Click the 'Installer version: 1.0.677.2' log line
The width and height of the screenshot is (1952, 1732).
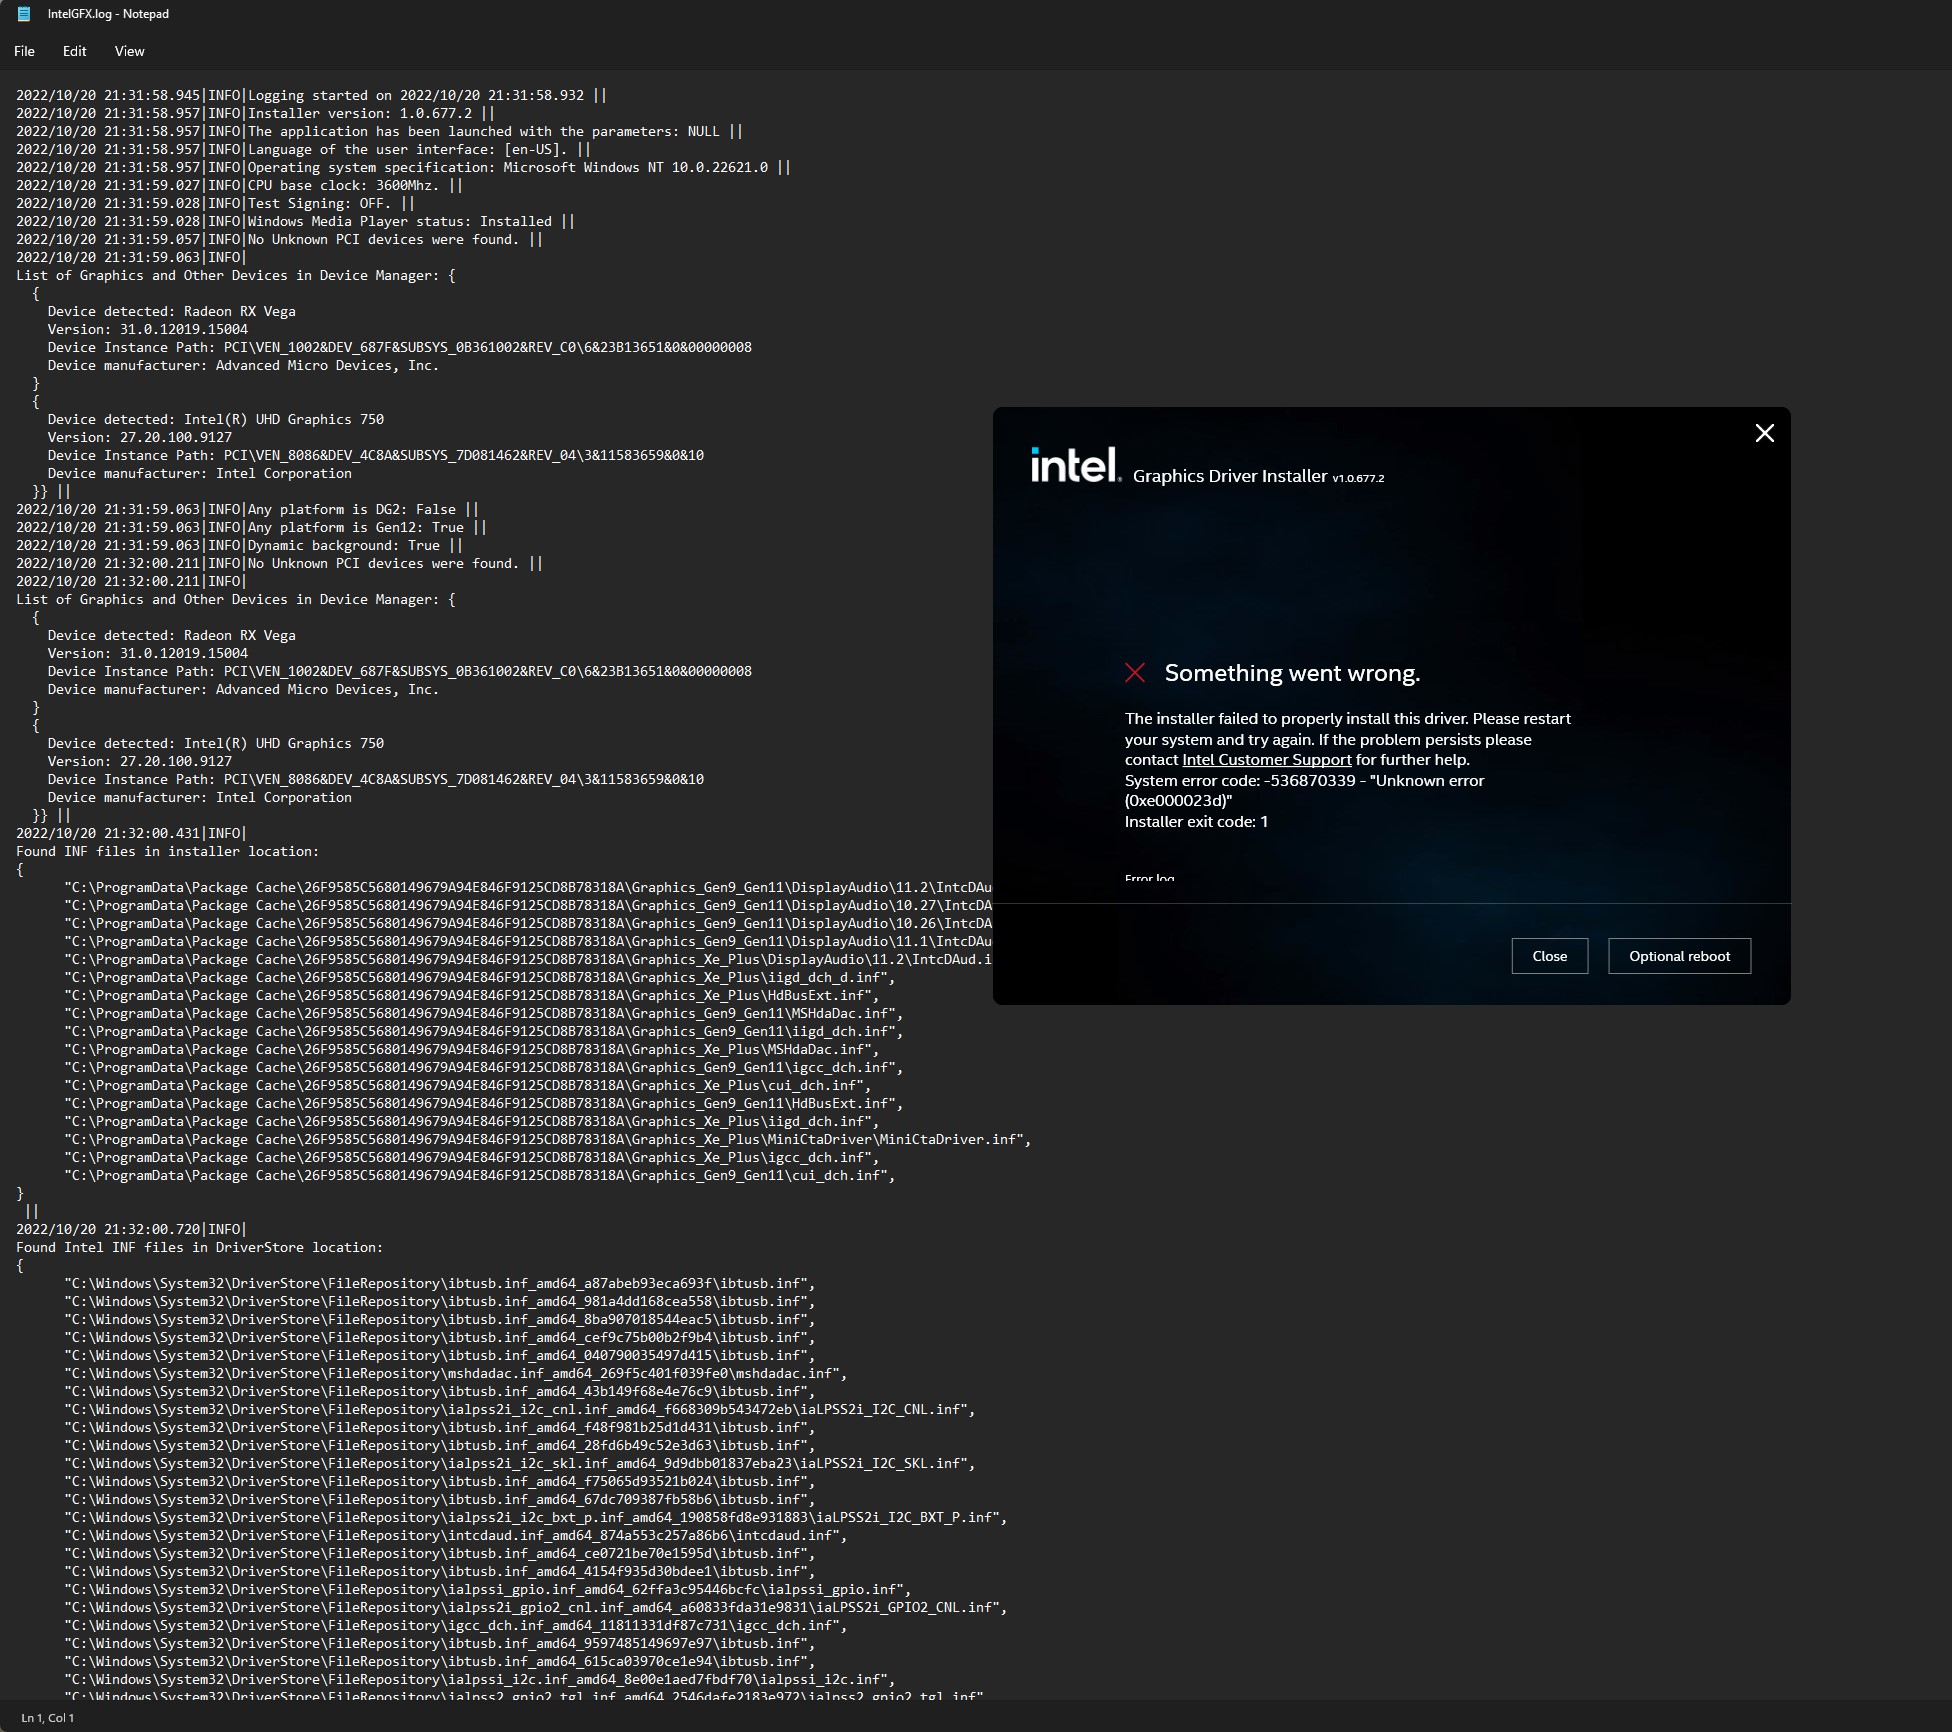[359, 113]
